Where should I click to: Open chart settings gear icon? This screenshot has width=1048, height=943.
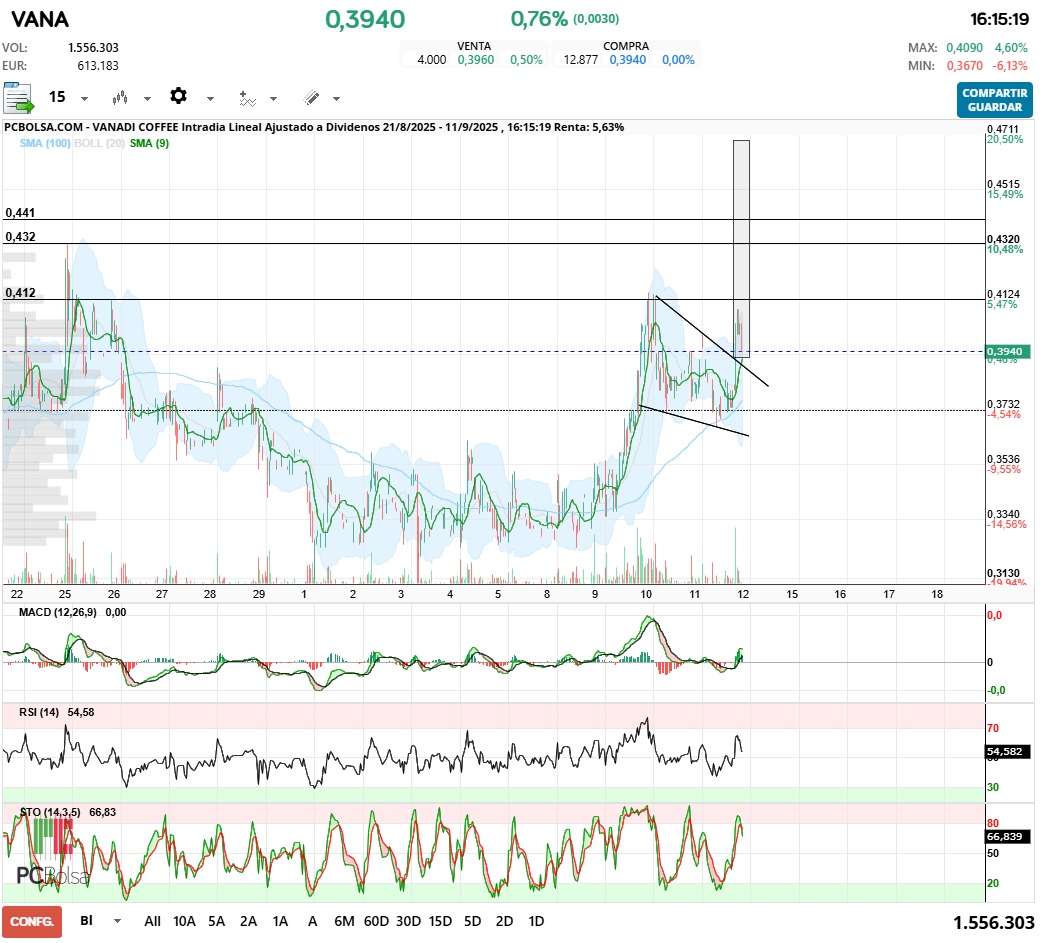point(178,96)
